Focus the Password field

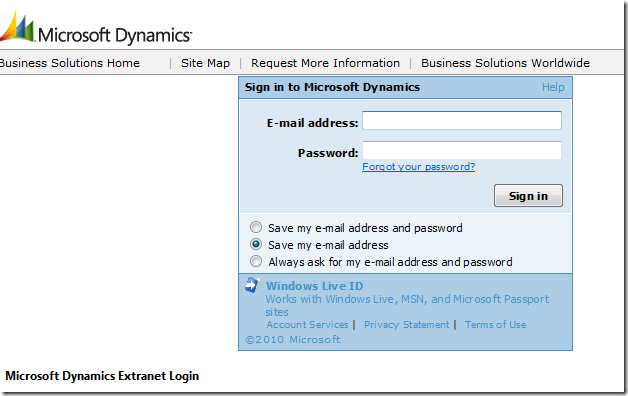(462, 151)
